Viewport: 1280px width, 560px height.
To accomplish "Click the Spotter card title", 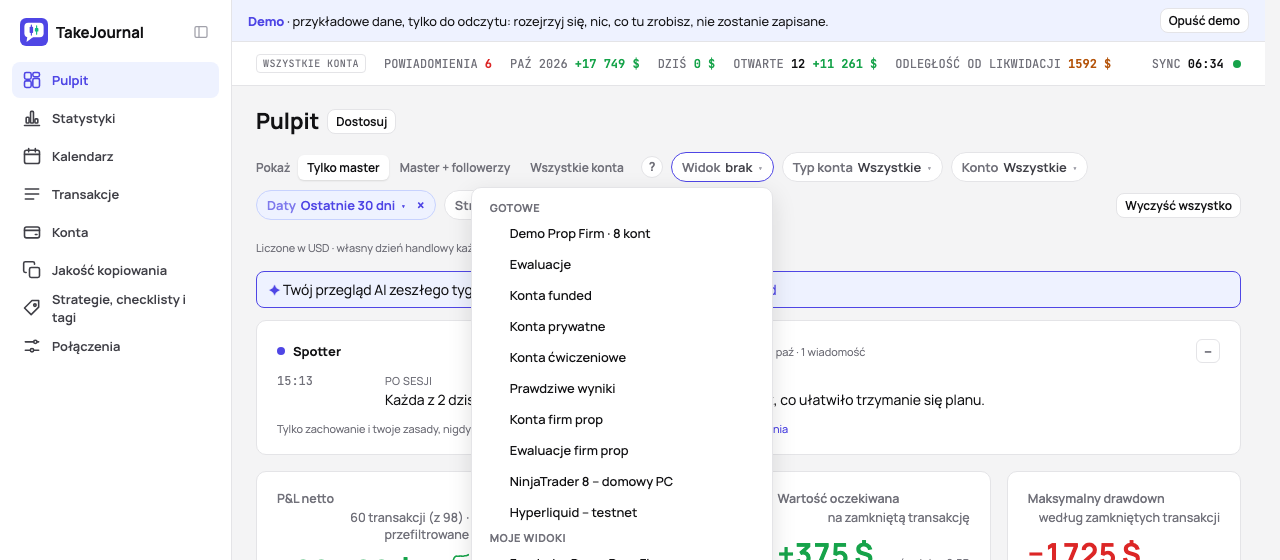I will (317, 351).
